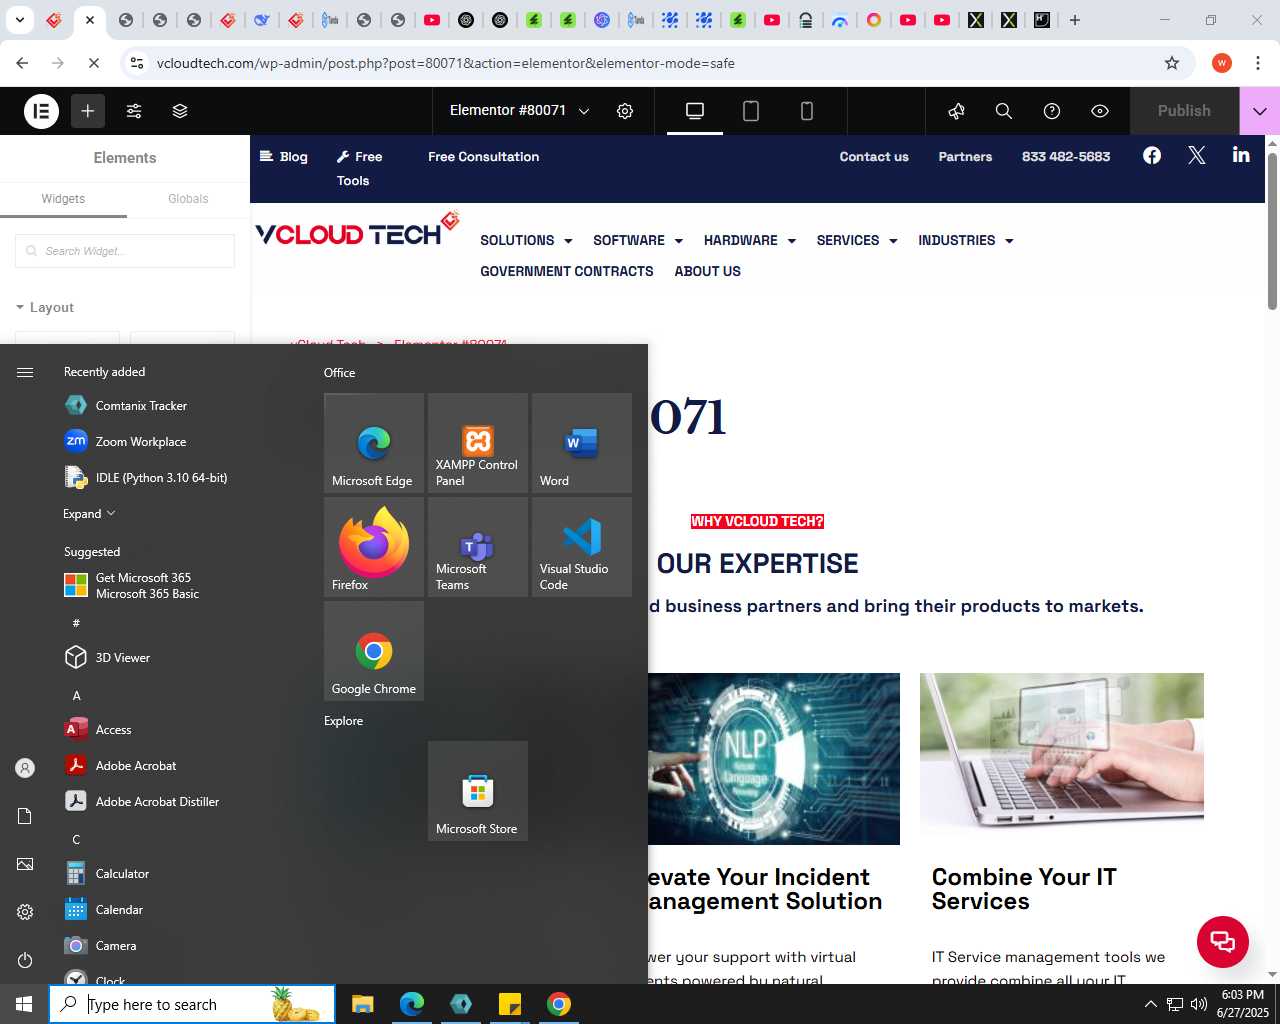Click the Add Element plus button
This screenshot has width=1280, height=1024.
(88, 111)
